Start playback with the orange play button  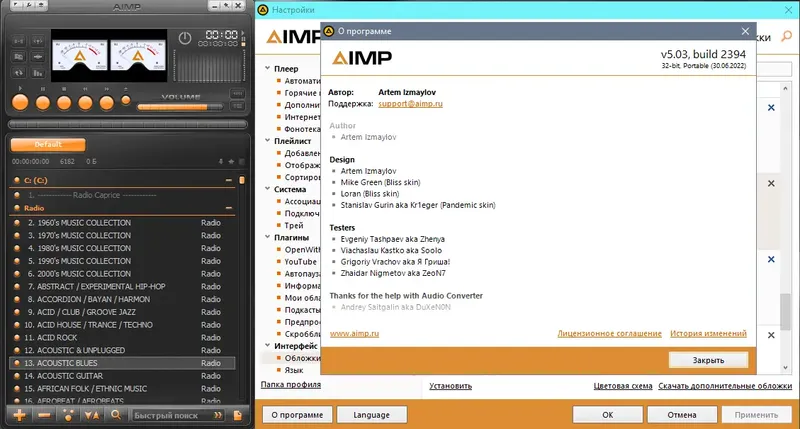tap(20, 103)
